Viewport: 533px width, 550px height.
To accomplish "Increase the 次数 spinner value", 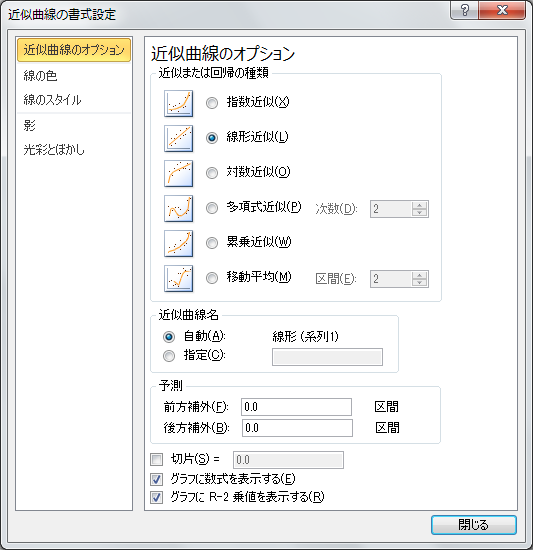I will pos(419,205).
